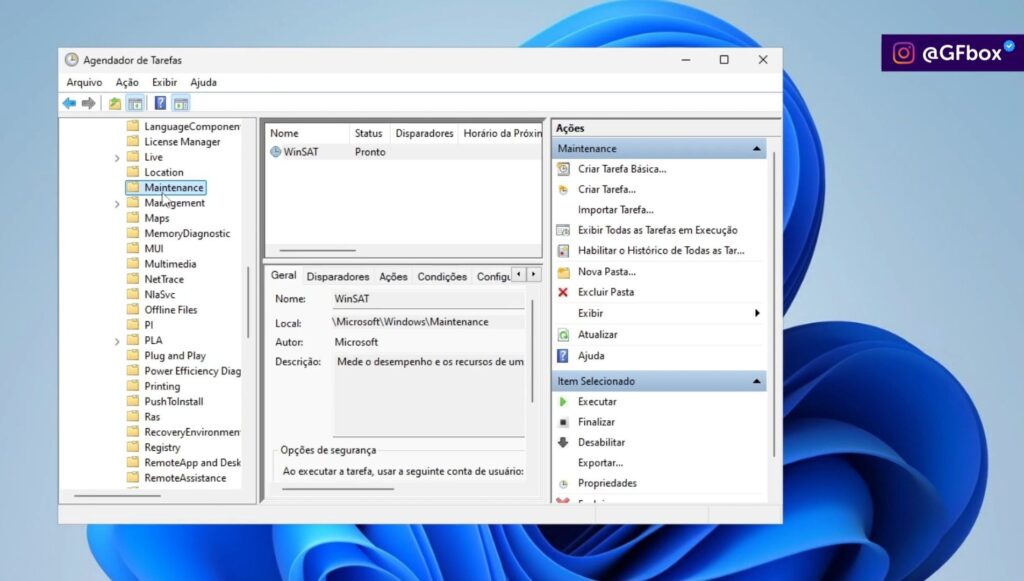1024x581 pixels.
Task: Click the actions pane vertical scrollbar
Action: (x=774, y=304)
